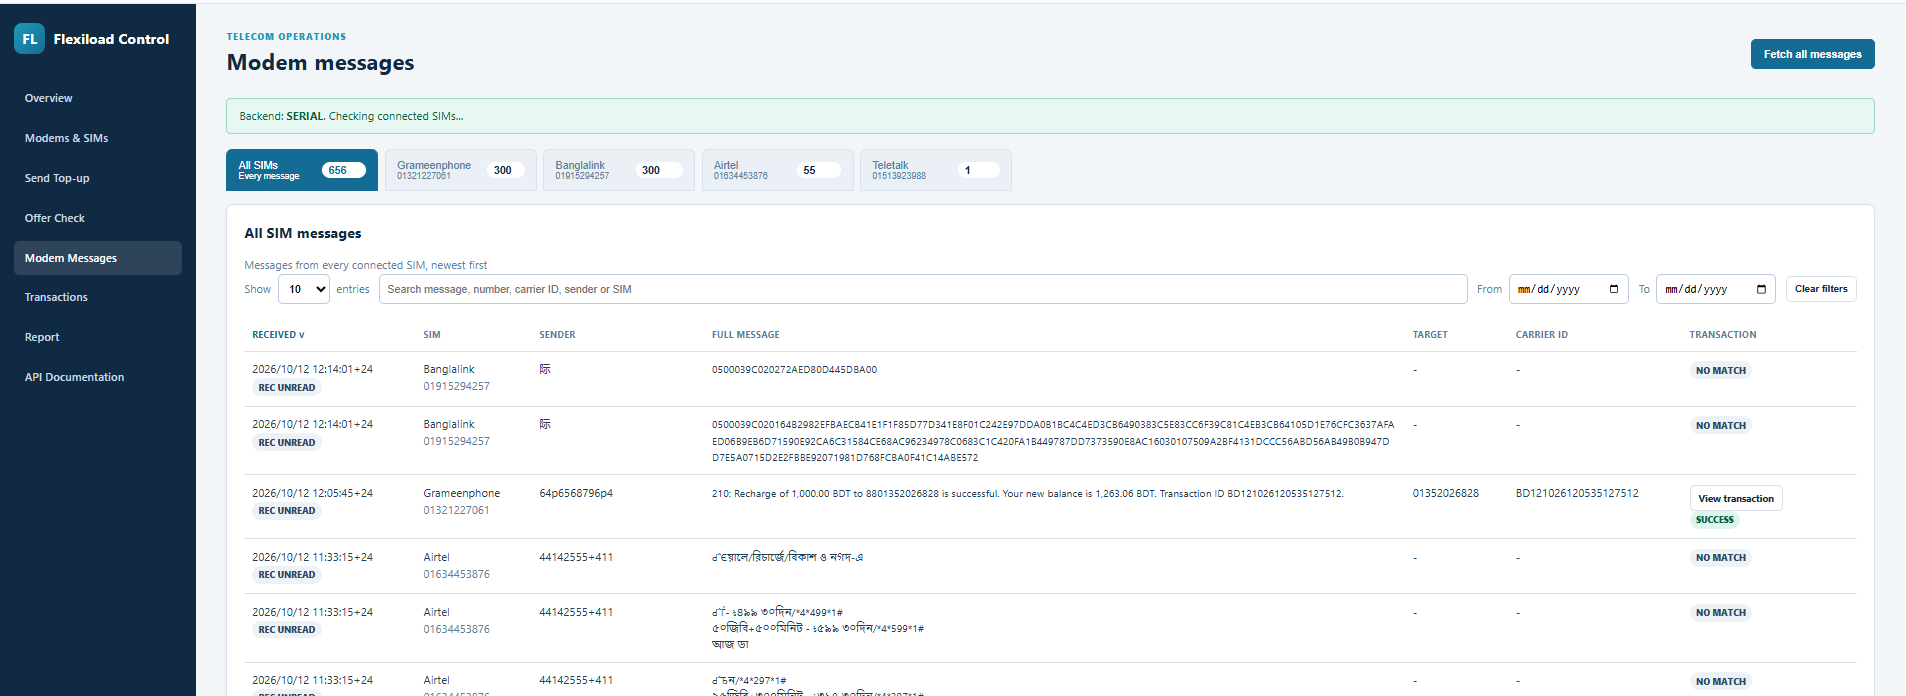Switch to the Banglalink SIM tab

click(x=619, y=170)
